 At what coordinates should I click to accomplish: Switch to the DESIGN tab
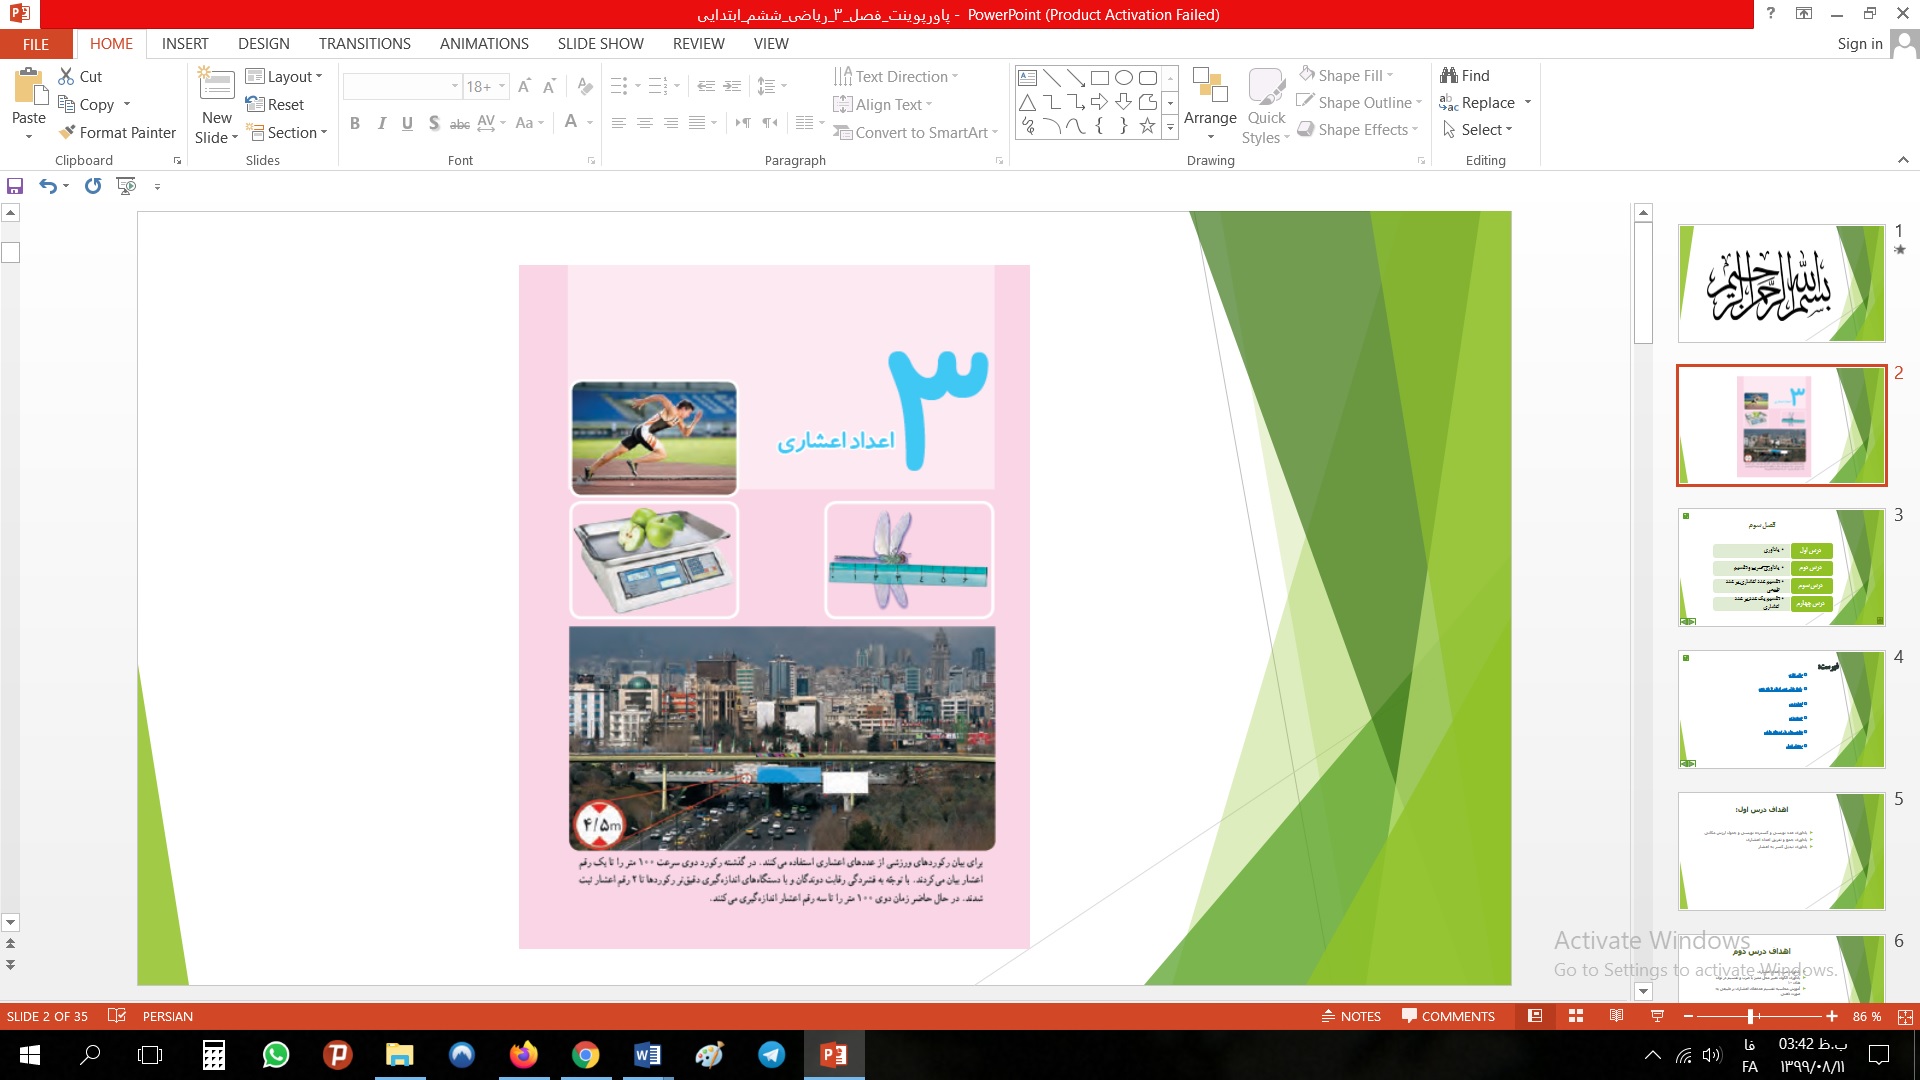tap(263, 44)
